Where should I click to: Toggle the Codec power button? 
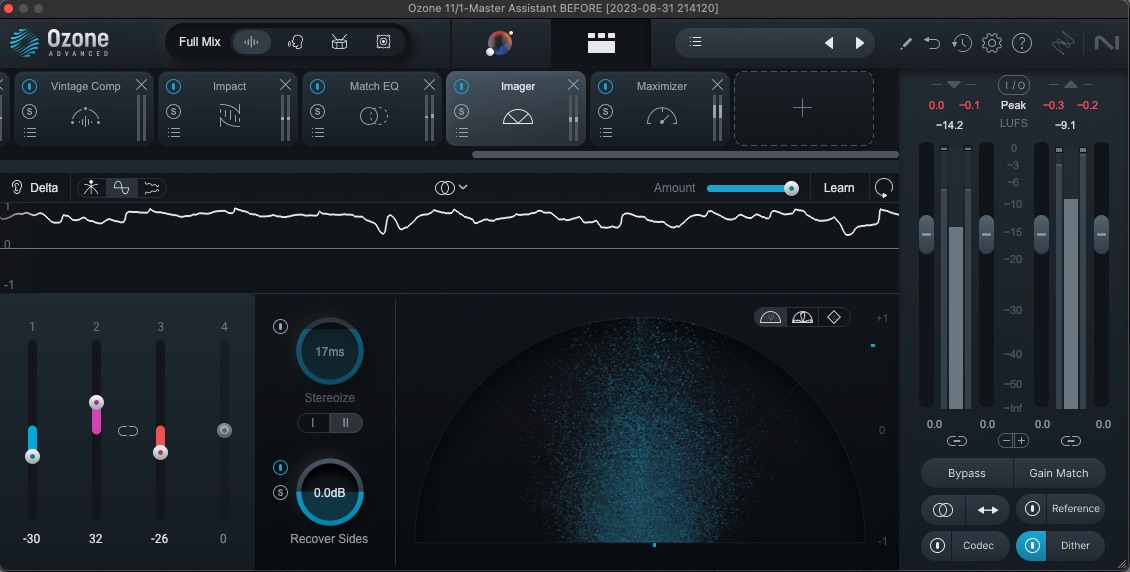click(x=937, y=545)
